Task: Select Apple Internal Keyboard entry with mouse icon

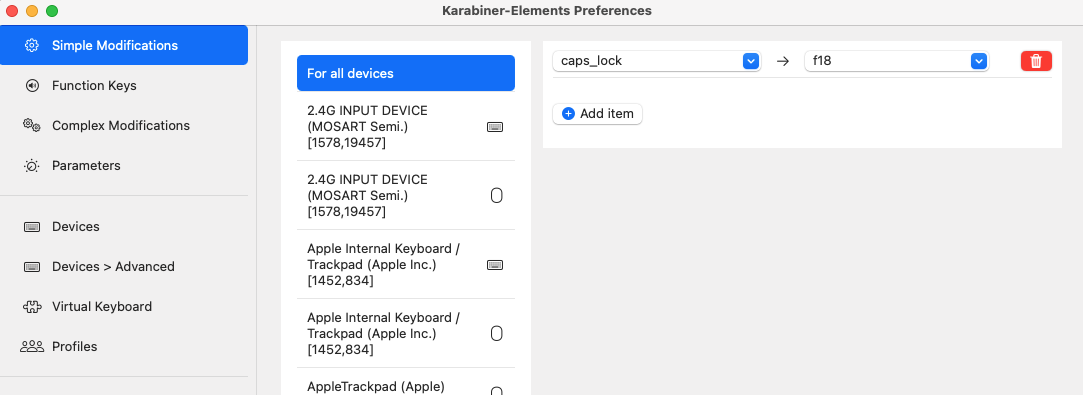Action: pyautogui.click(x=406, y=334)
